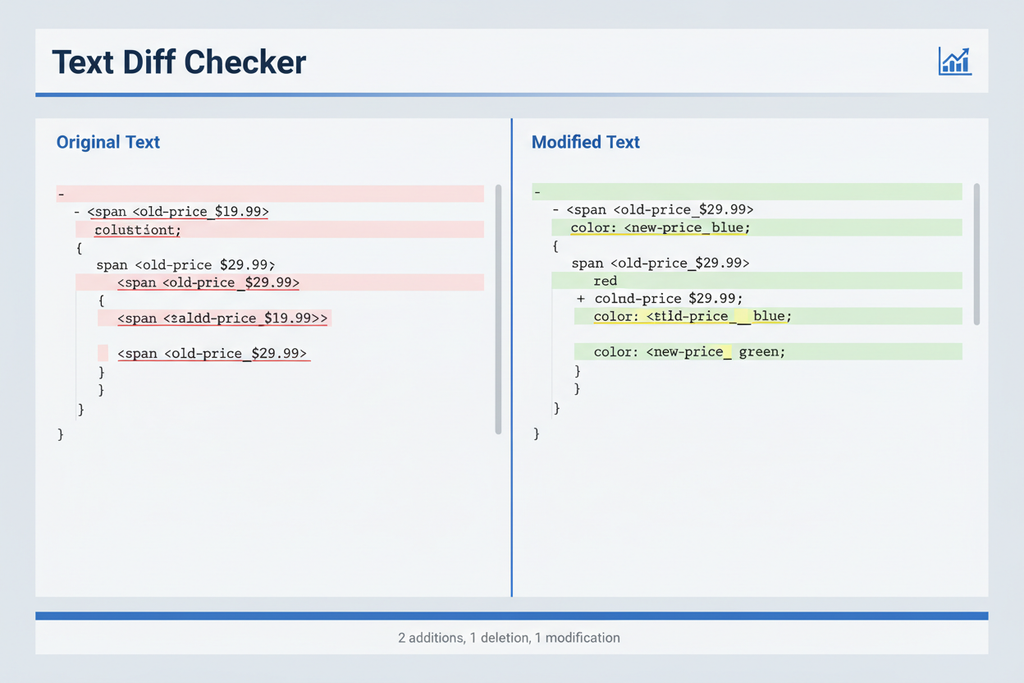The width and height of the screenshot is (1024, 683).
Task: Select the Original Text panel heading
Action: point(108,142)
